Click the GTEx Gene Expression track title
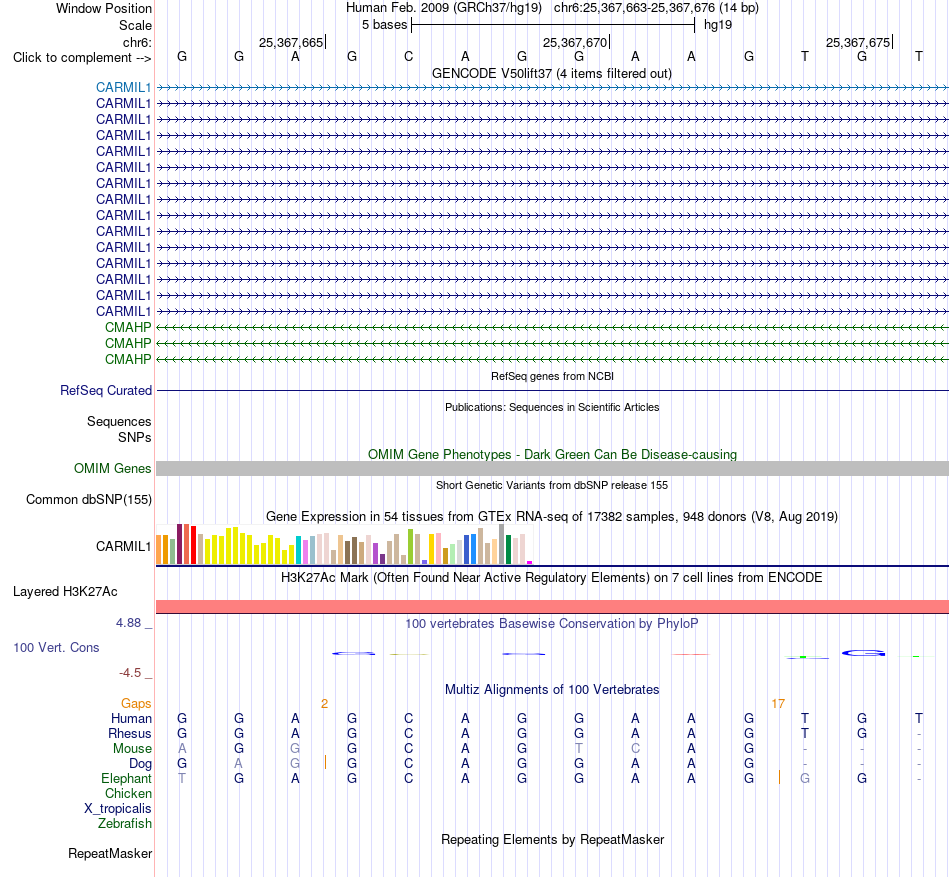Image resolution: width=950 pixels, height=877 pixels. (552, 517)
